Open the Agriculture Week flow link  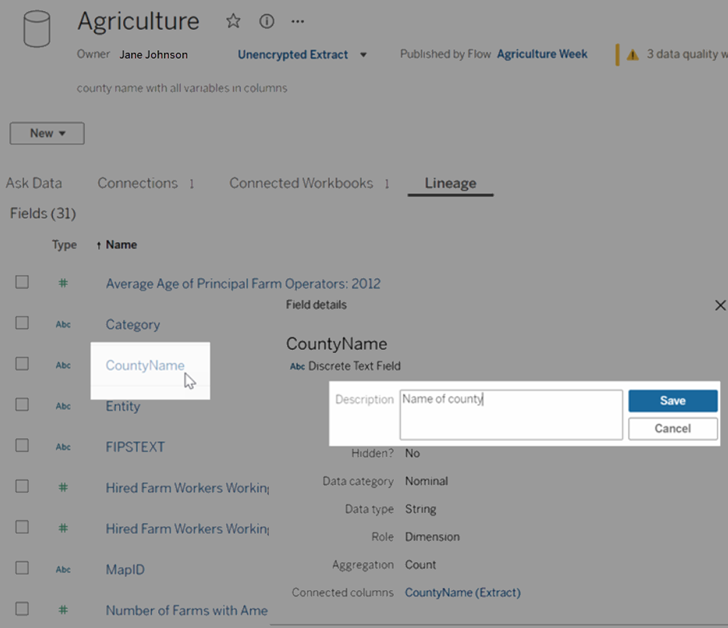point(542,54)
